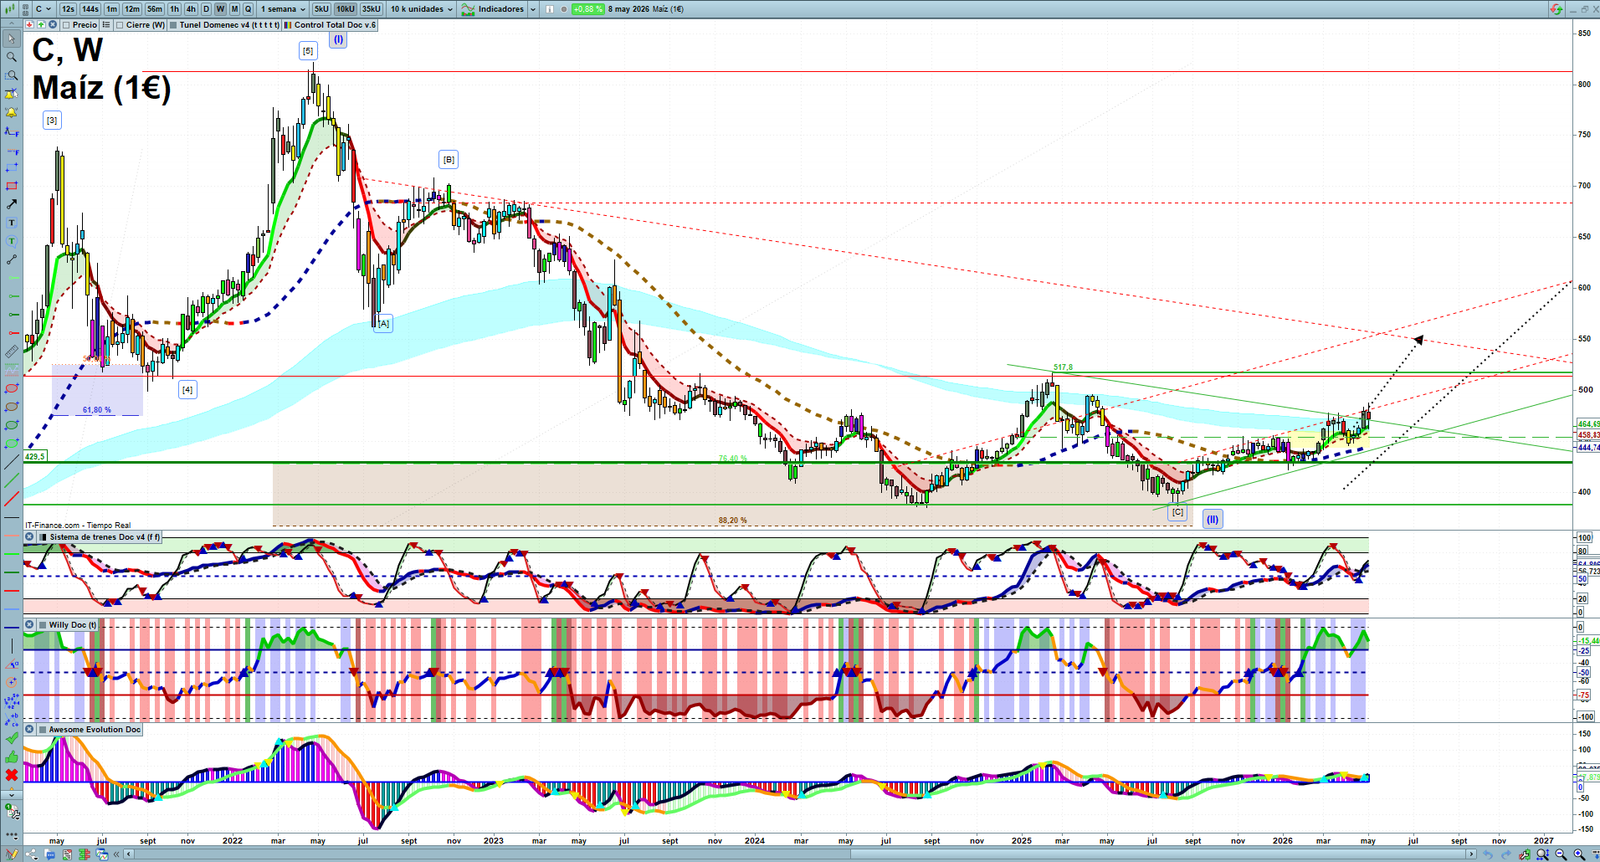Select the red ellipse drawing tool
Screen dimensions: 1600x862
pyautogui.click(x=12, y=388)
